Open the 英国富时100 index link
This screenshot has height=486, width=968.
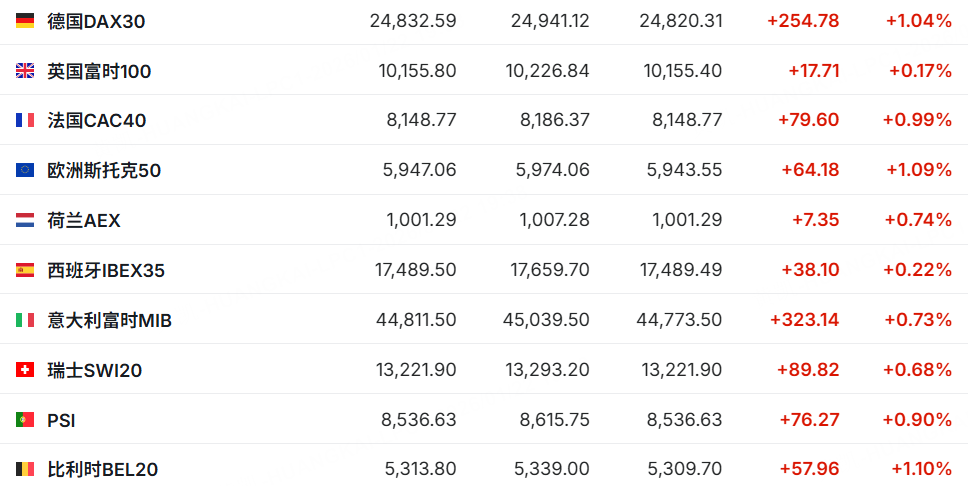click(x=99, y=72)
